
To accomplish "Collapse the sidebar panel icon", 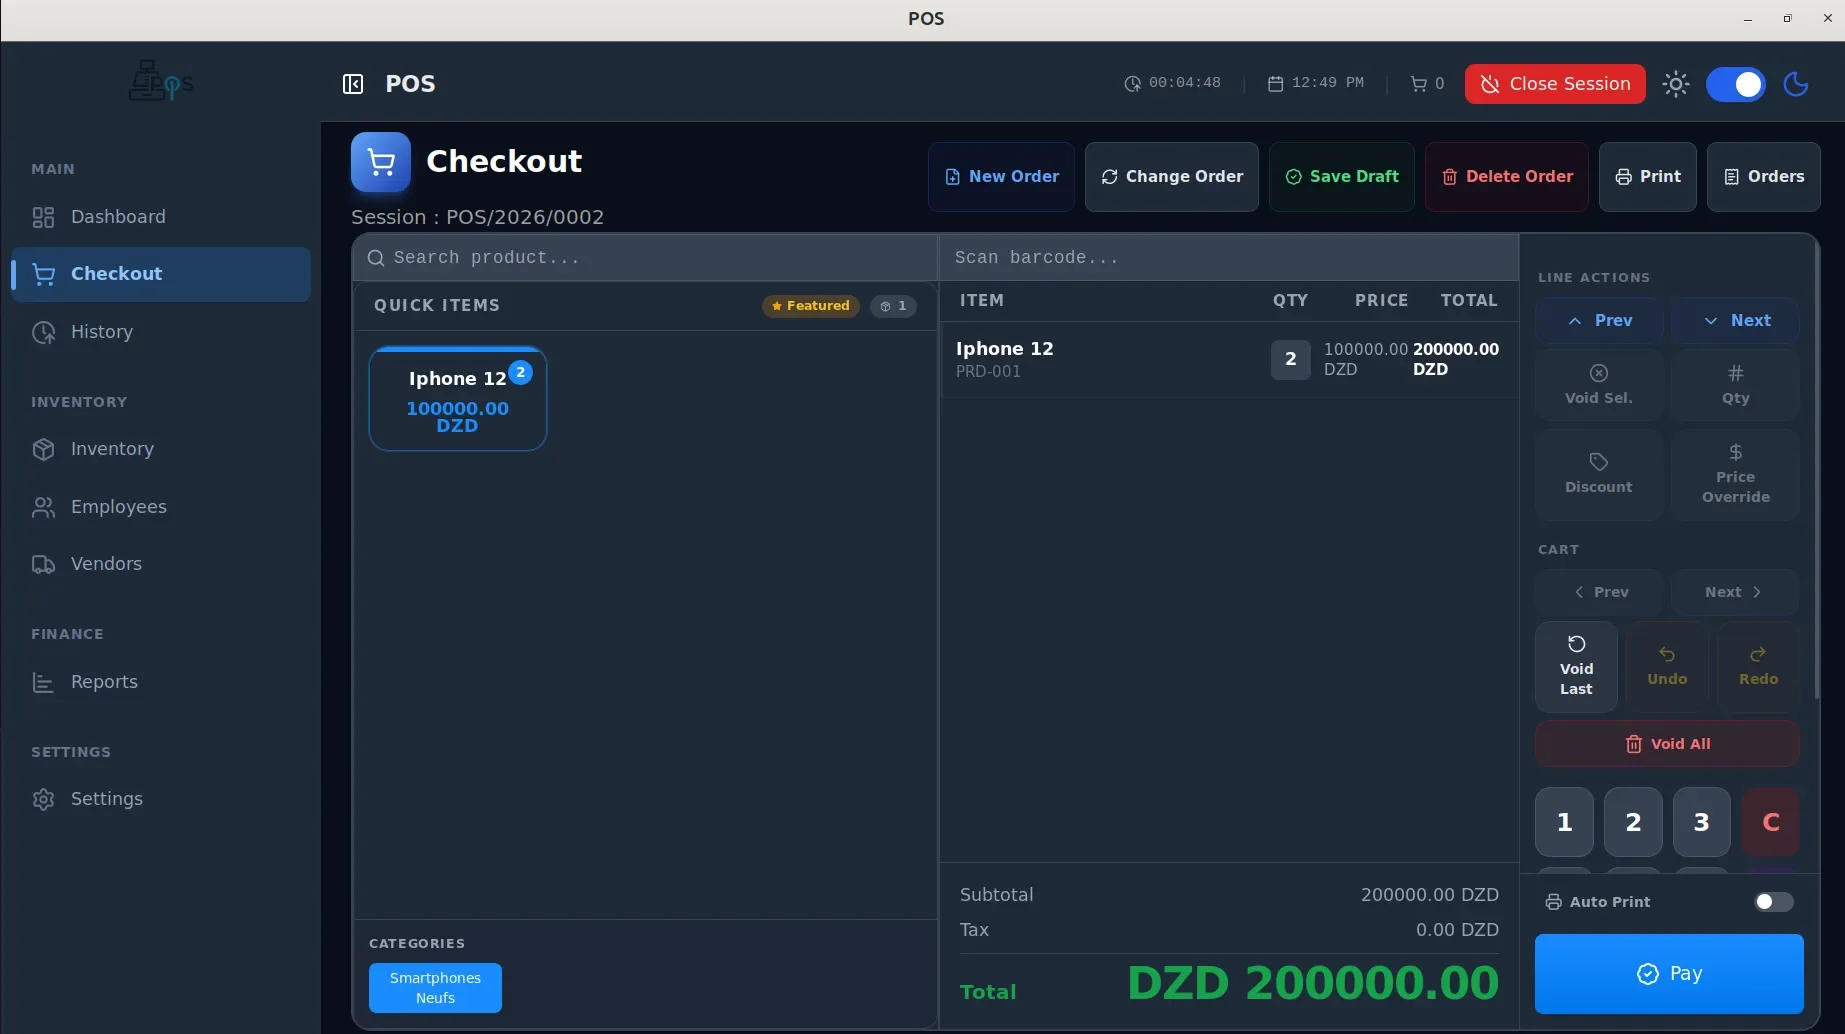I will pos(353,84).
